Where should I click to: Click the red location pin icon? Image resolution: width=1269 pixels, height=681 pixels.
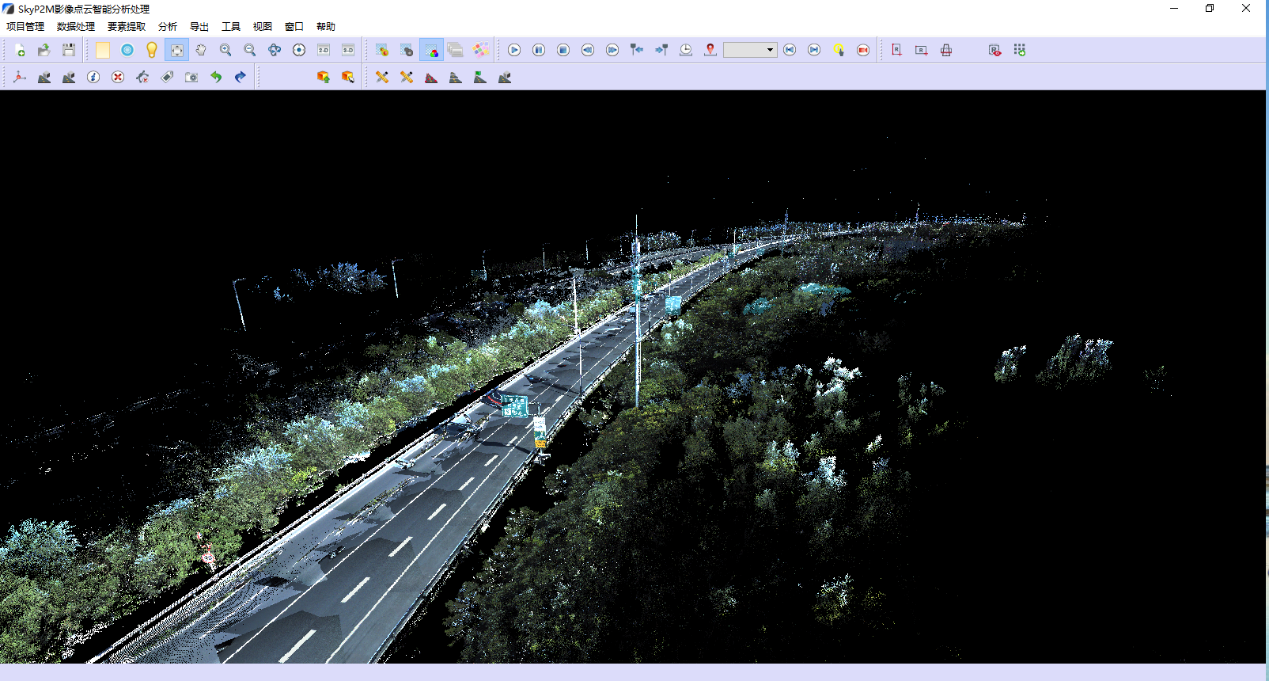[710, 50]
